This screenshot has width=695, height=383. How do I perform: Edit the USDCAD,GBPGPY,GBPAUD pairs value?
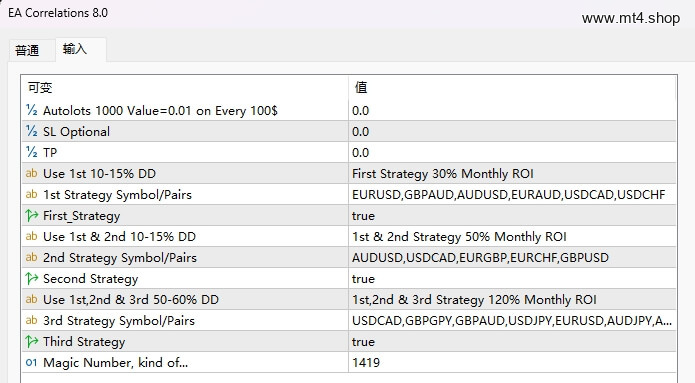pos(512,320)
